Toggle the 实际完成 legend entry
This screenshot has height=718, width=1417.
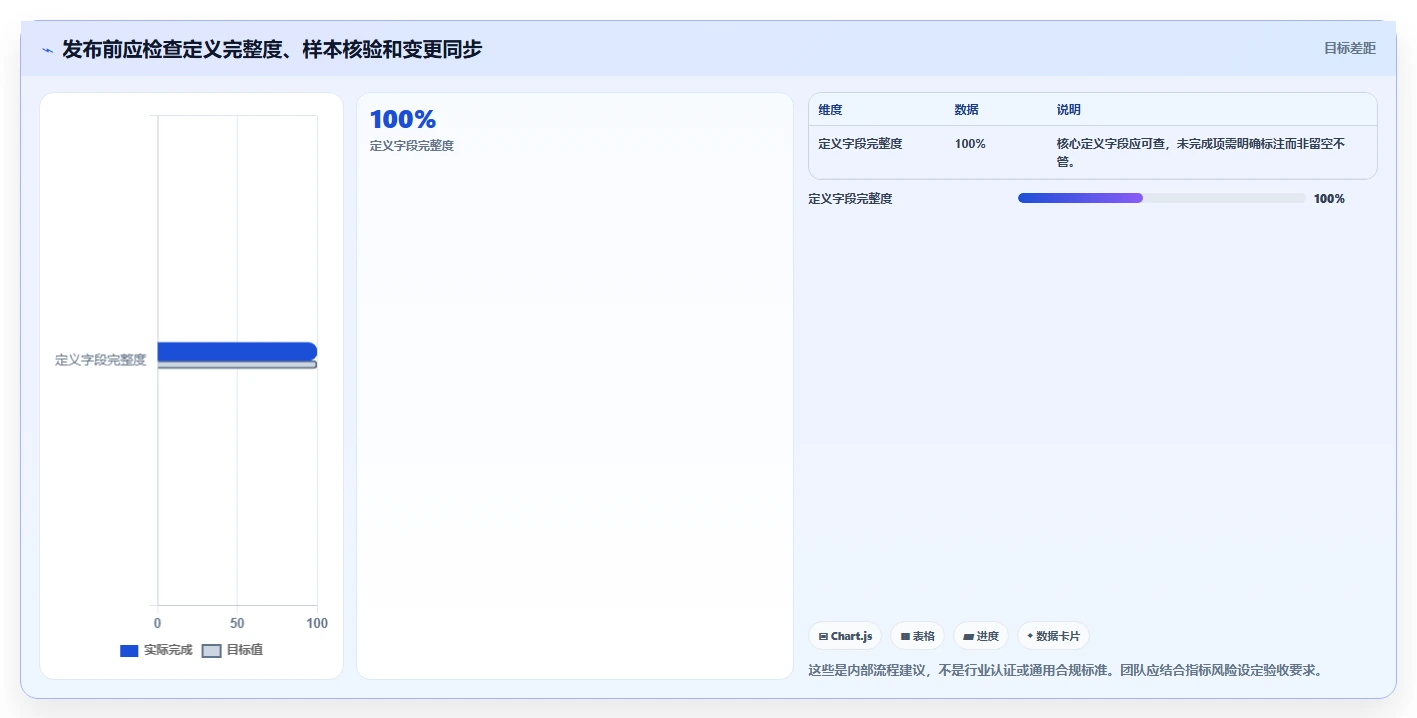point(156,650)
